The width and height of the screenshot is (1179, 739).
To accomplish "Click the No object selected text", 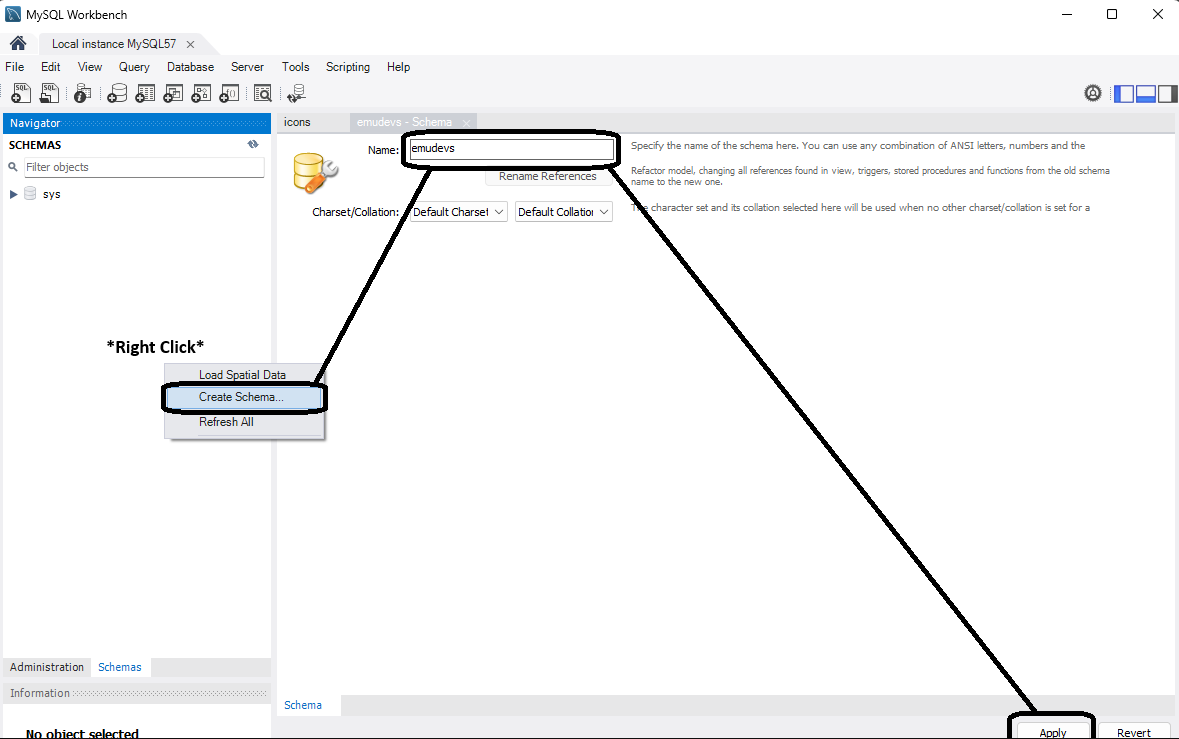I will click(x=82, y=733).
